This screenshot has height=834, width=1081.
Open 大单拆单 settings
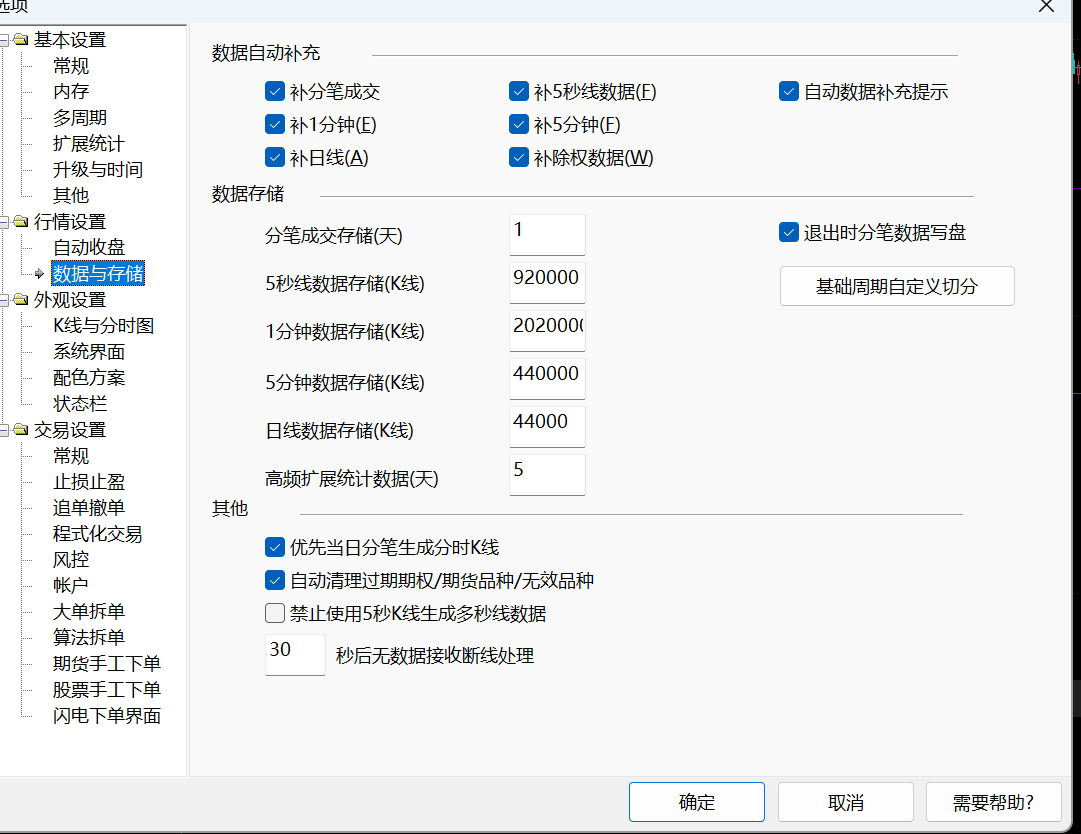pyautogui.click(x=89, y=611)
